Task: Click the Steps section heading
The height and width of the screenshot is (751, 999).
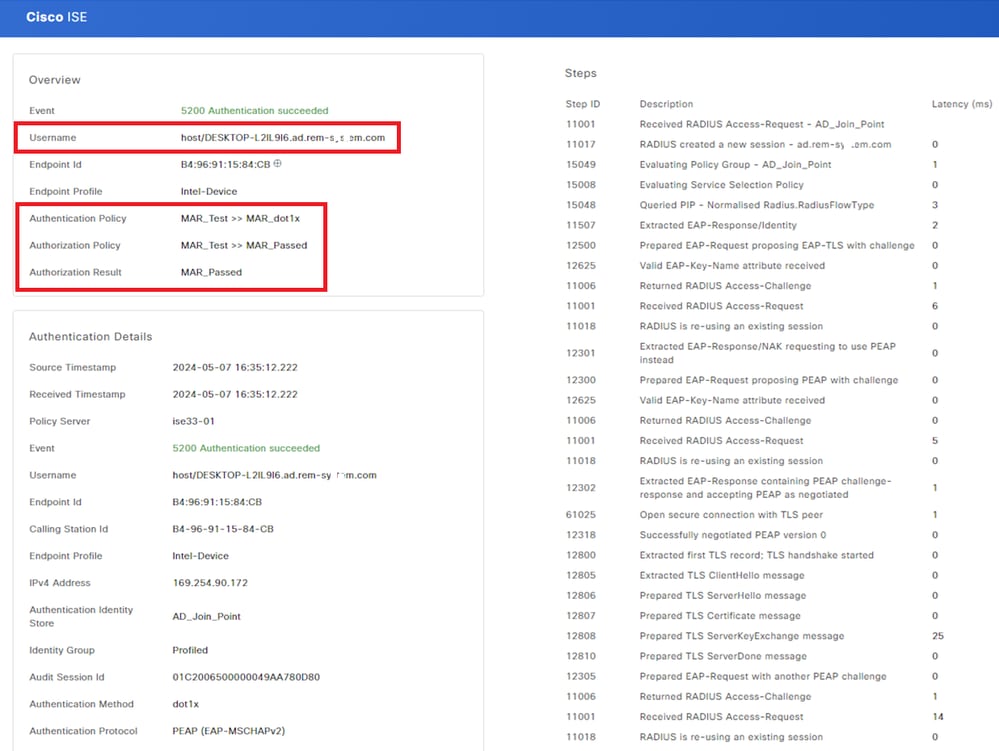Action: [580, 73]
